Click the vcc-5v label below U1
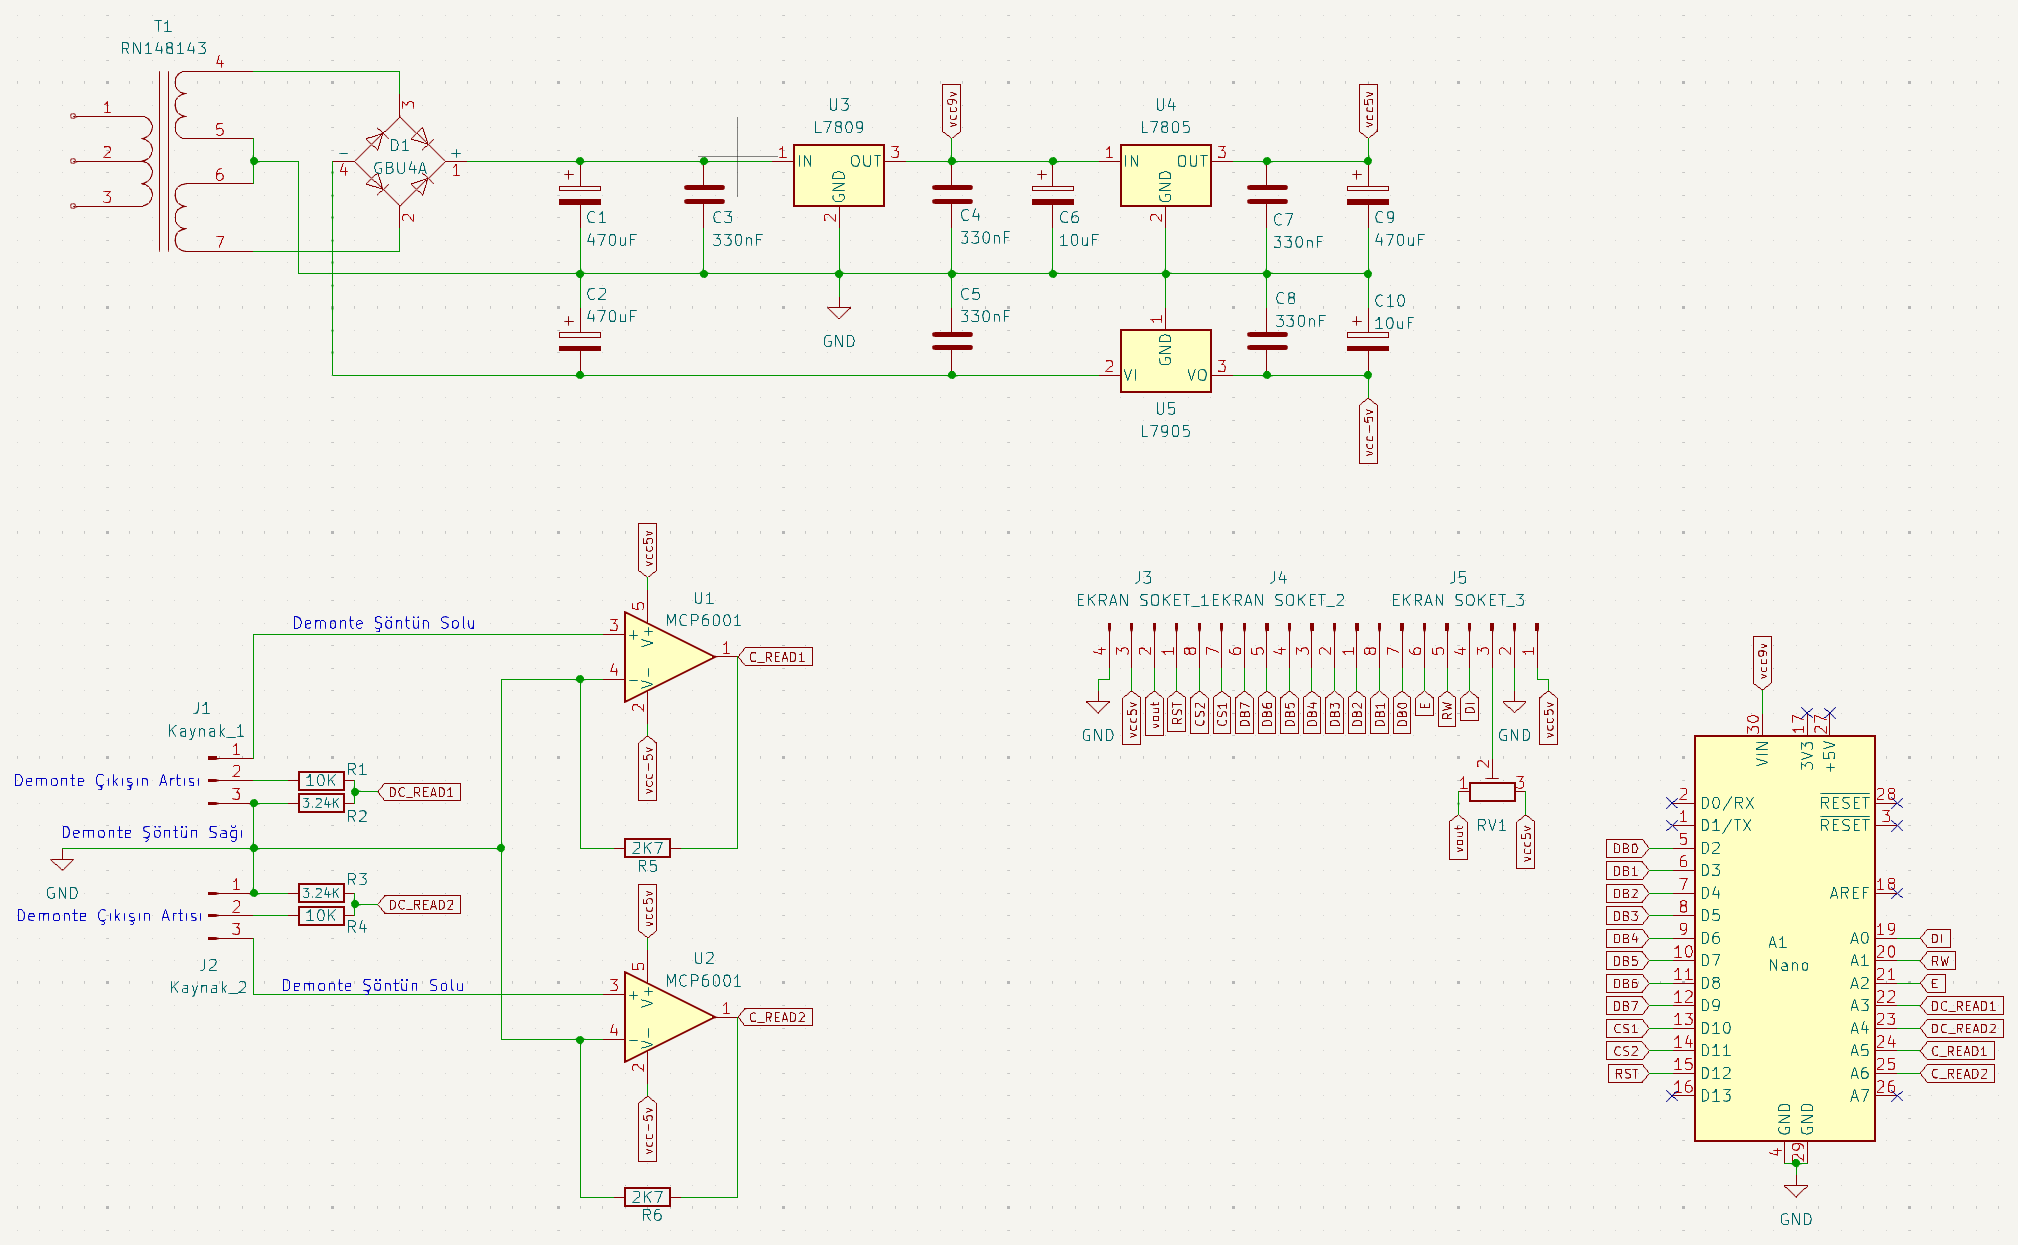2018x1245 pixels. tap(647, 769)
